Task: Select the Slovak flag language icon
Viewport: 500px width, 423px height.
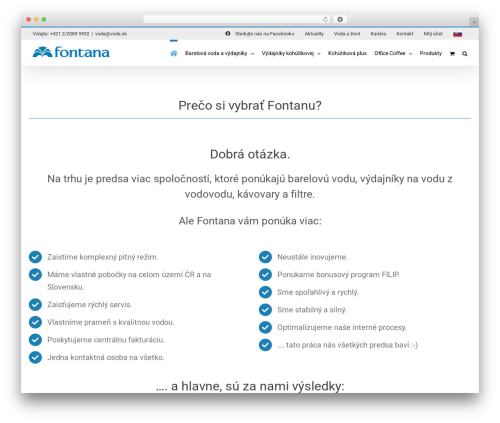Action: (457, 34)
